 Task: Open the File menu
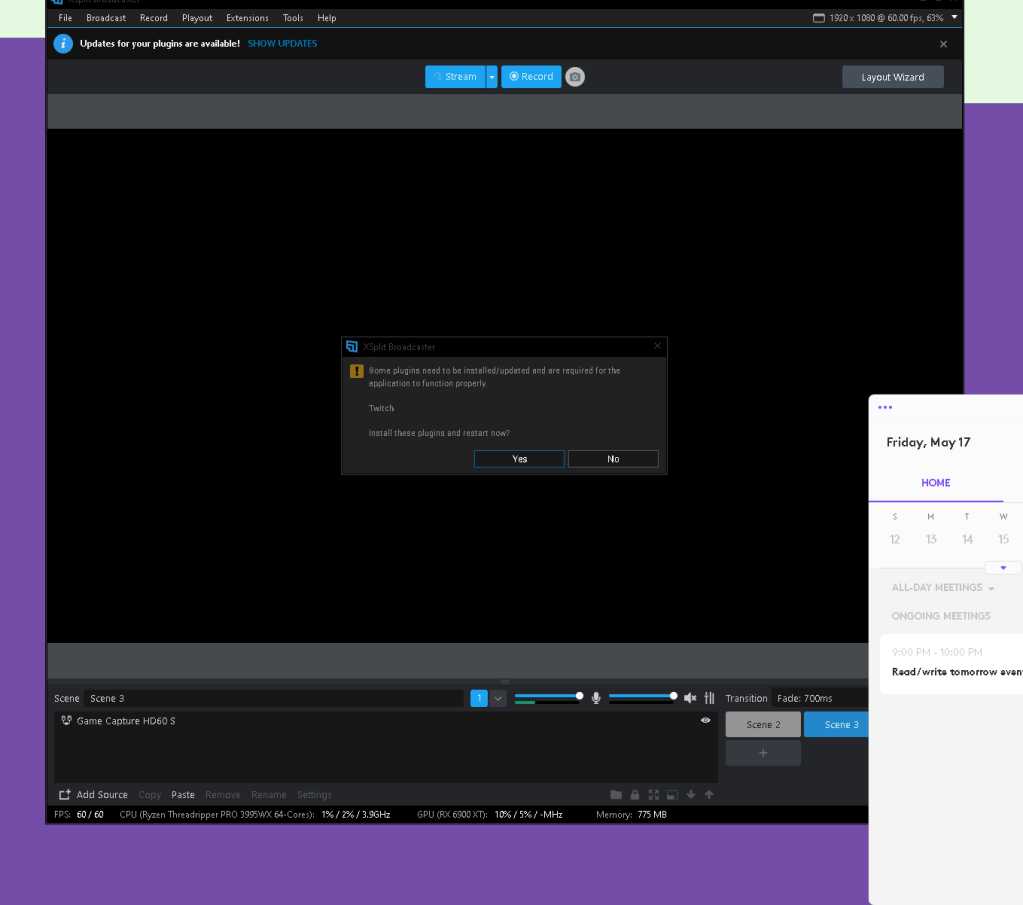click(x=65, y=18)
